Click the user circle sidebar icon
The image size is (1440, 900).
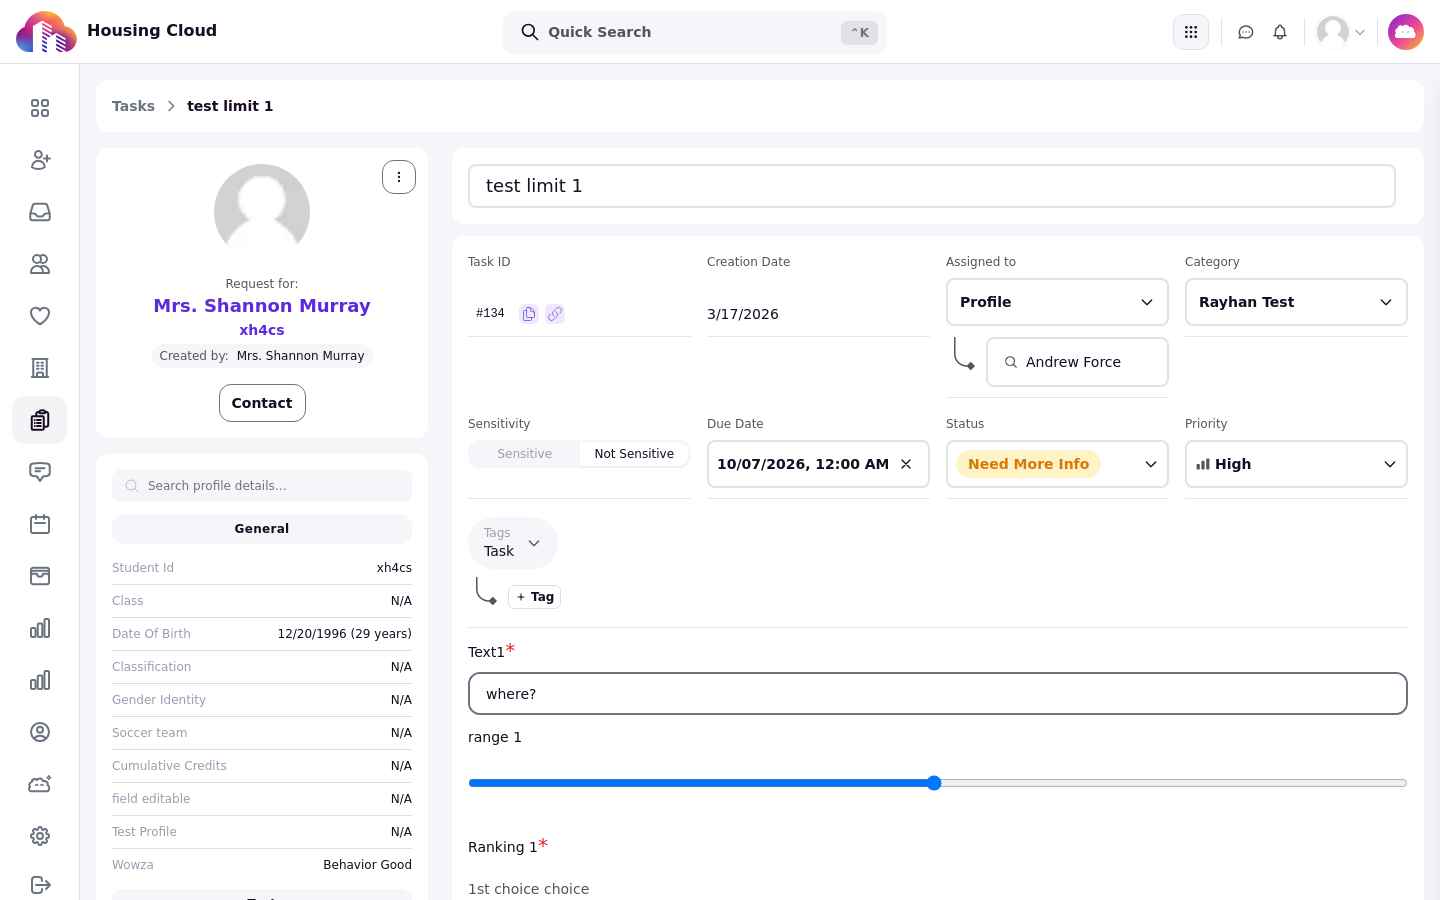pos(40,732)
